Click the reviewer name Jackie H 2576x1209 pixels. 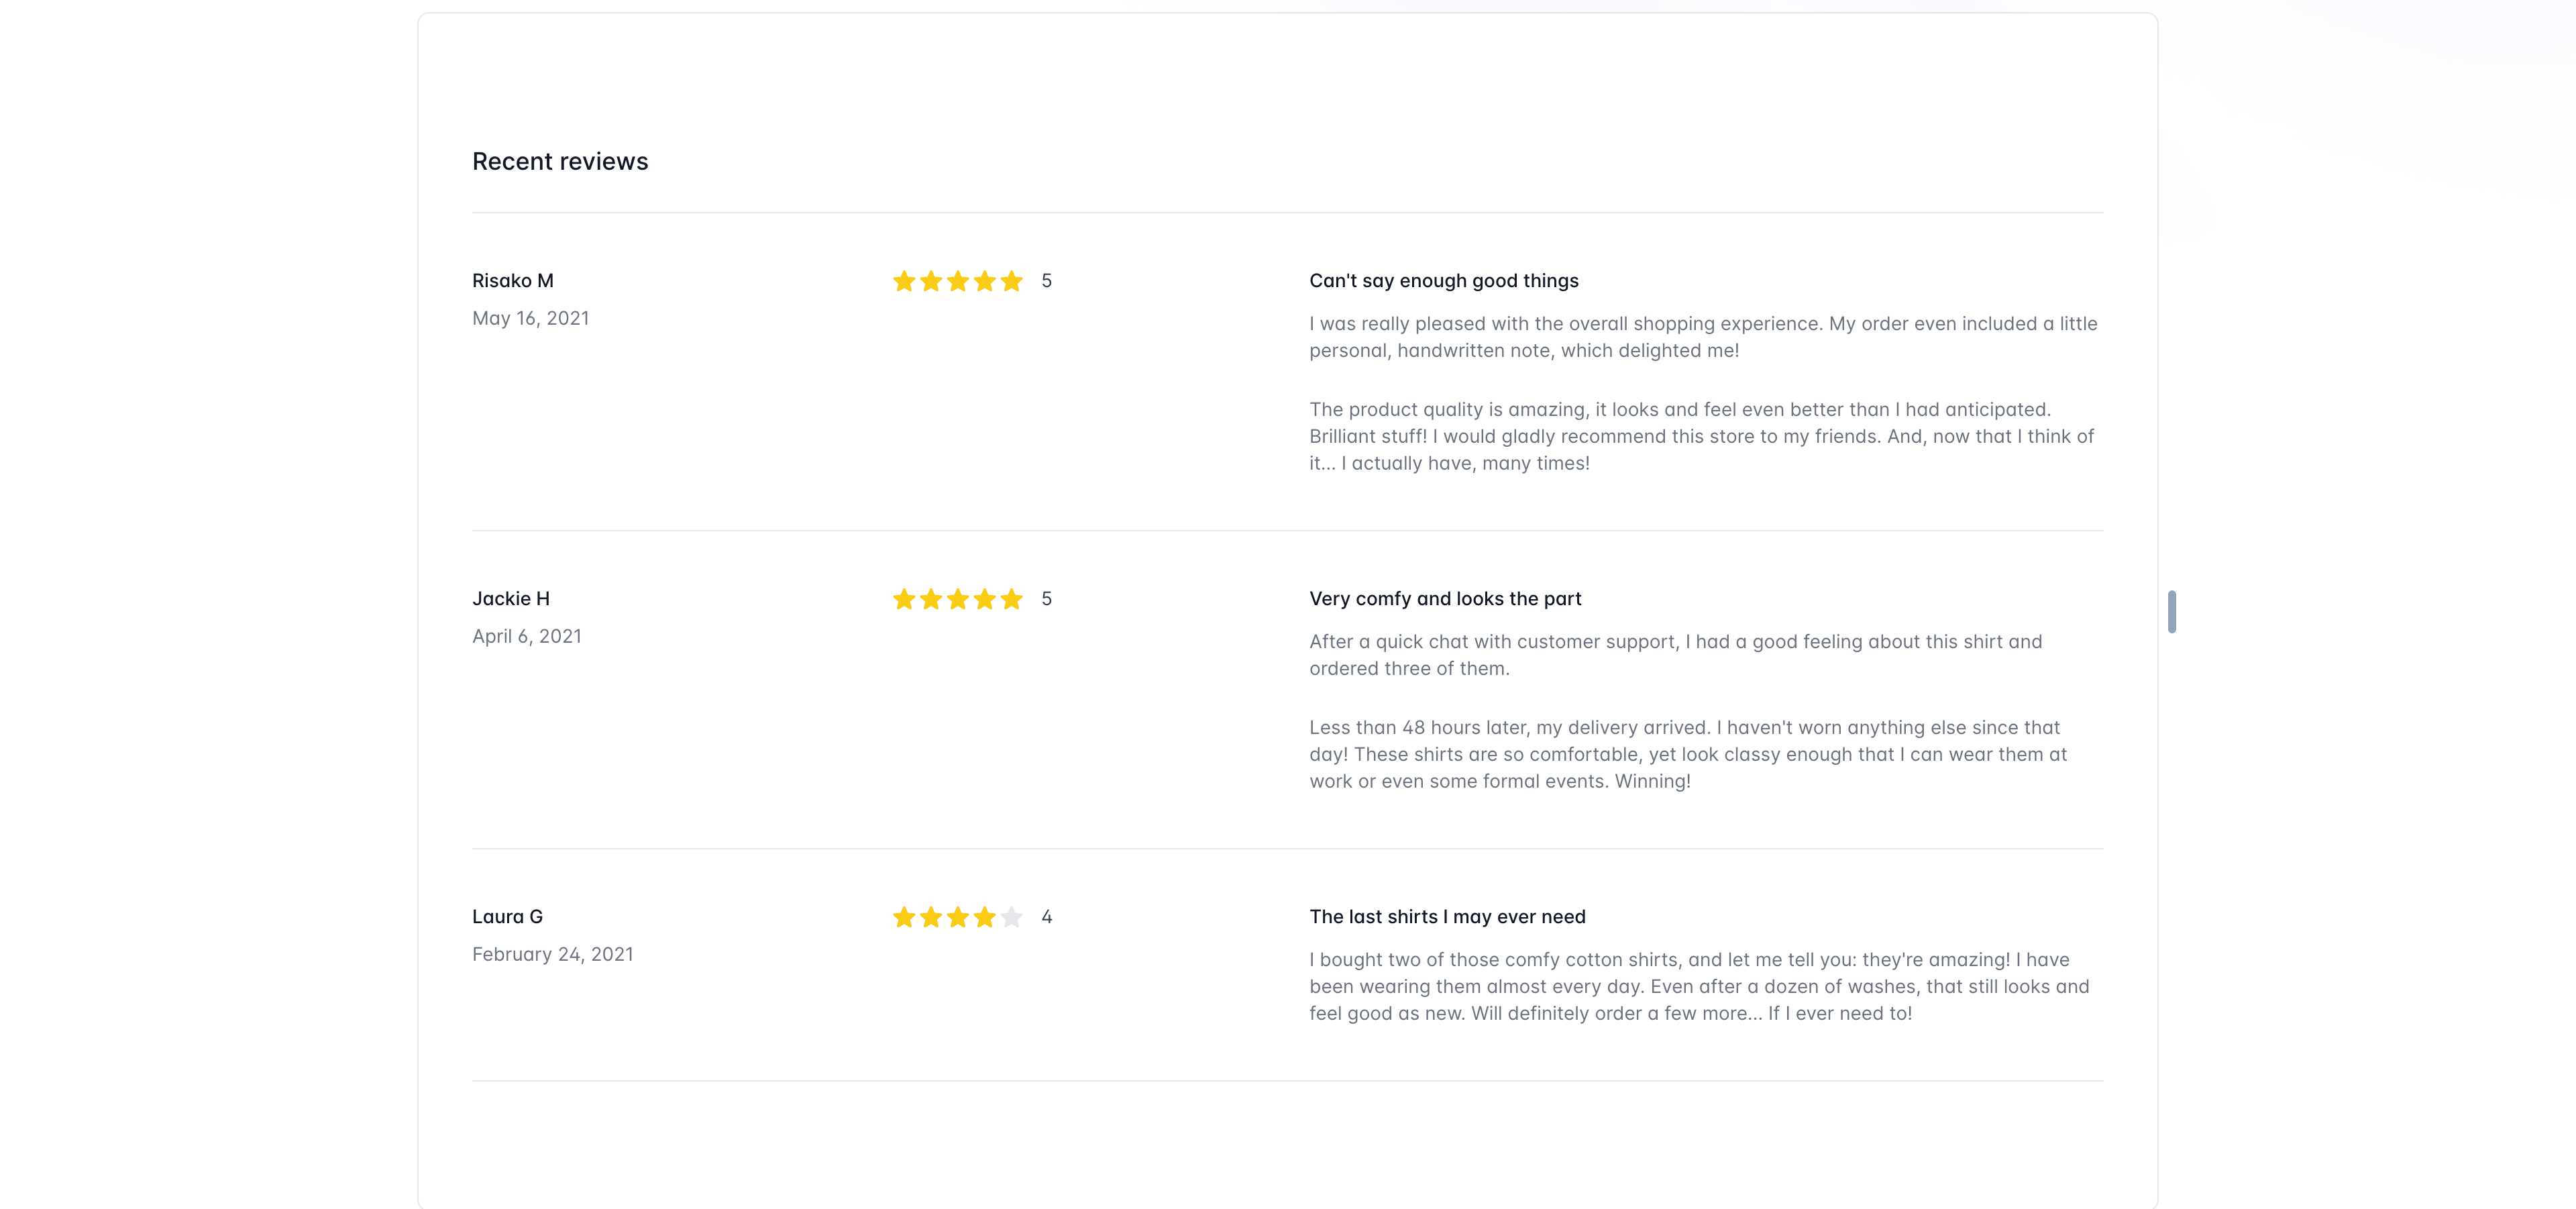511,599
